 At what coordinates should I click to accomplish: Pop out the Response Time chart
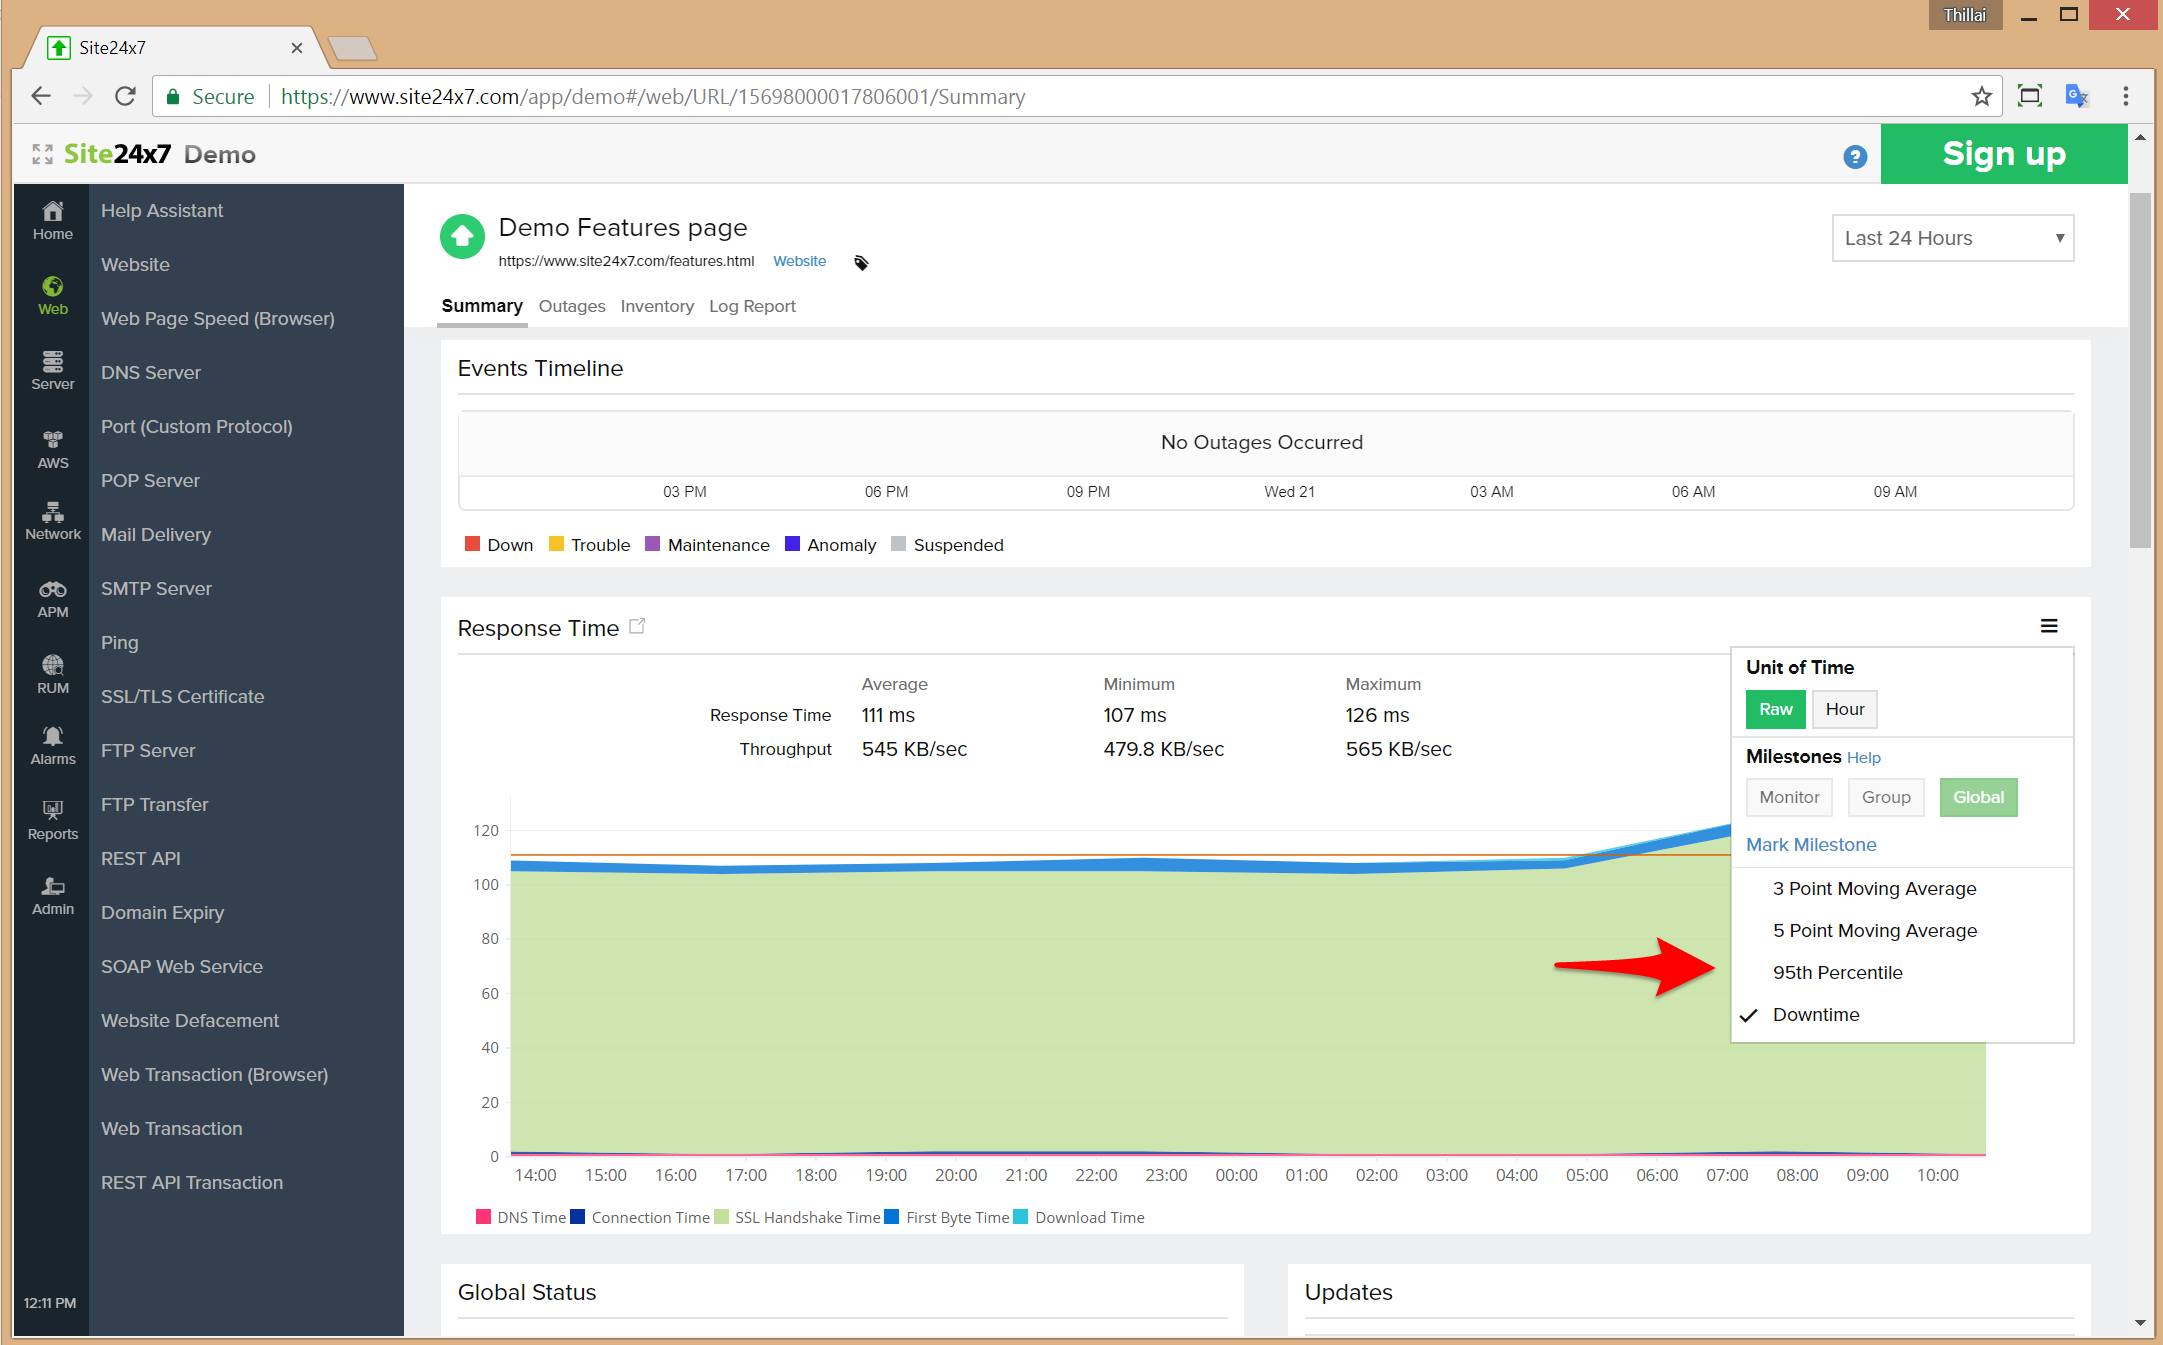click(x=637, y=627)
